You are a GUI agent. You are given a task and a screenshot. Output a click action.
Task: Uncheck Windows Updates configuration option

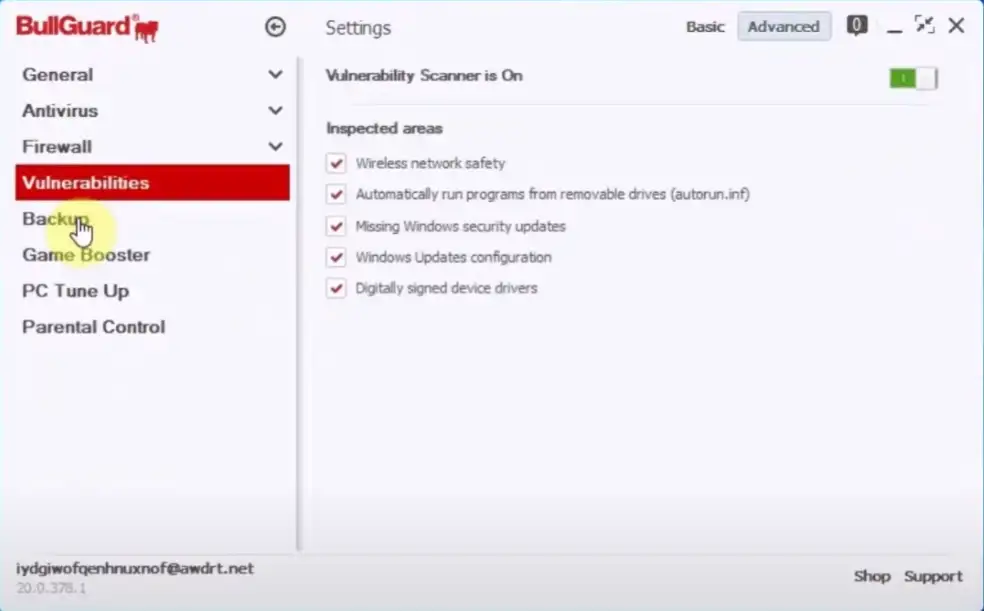[336, 257]
